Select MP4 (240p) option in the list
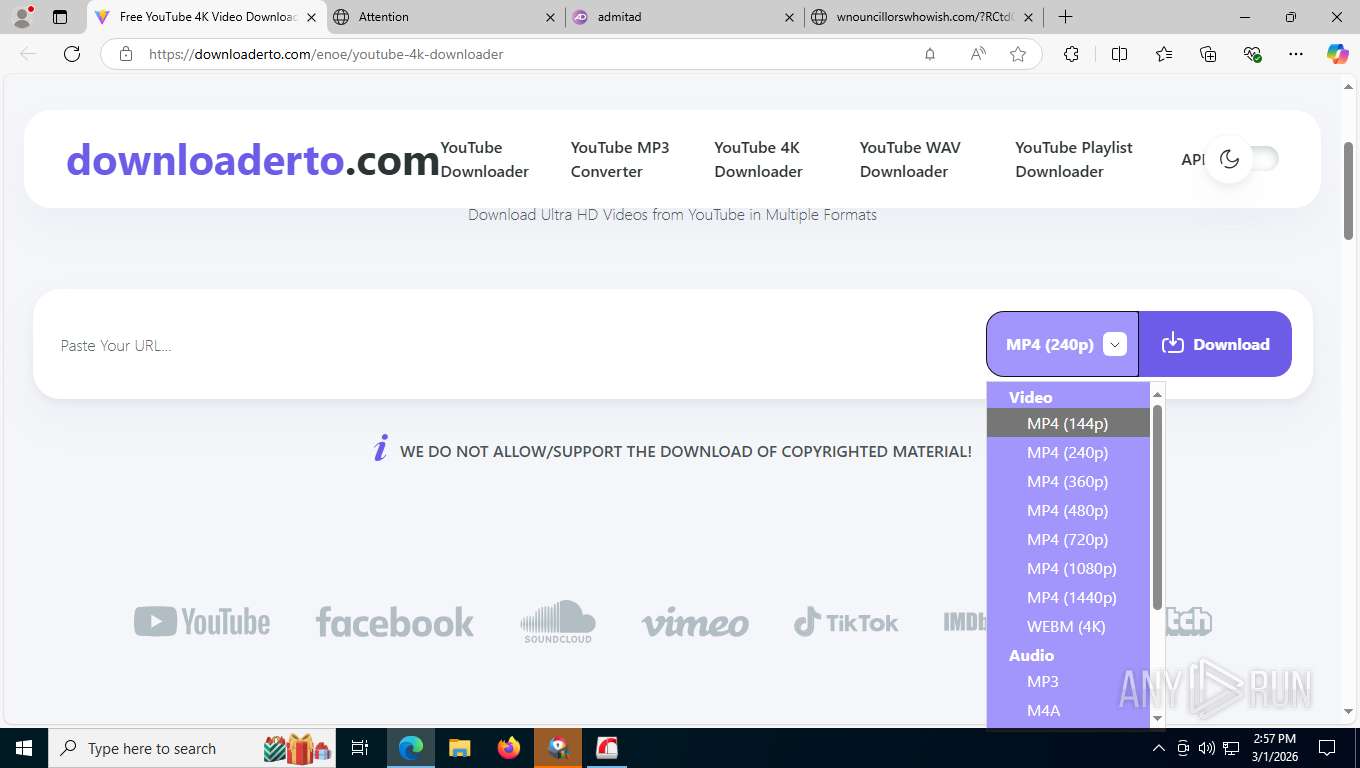This screenshot has width=1360, height=768. pos(1068,452)
